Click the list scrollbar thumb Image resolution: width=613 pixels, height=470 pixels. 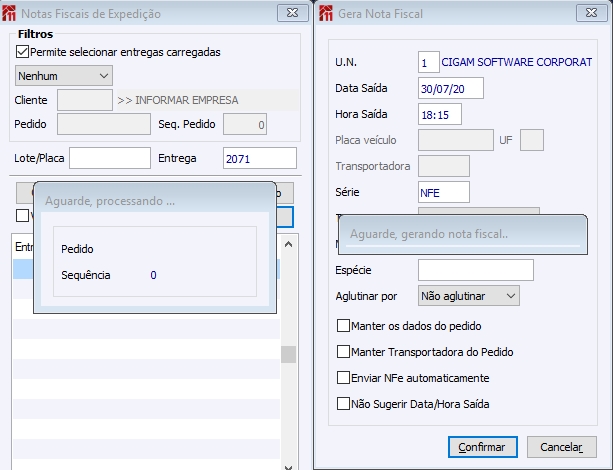click(x=289, y=354)
